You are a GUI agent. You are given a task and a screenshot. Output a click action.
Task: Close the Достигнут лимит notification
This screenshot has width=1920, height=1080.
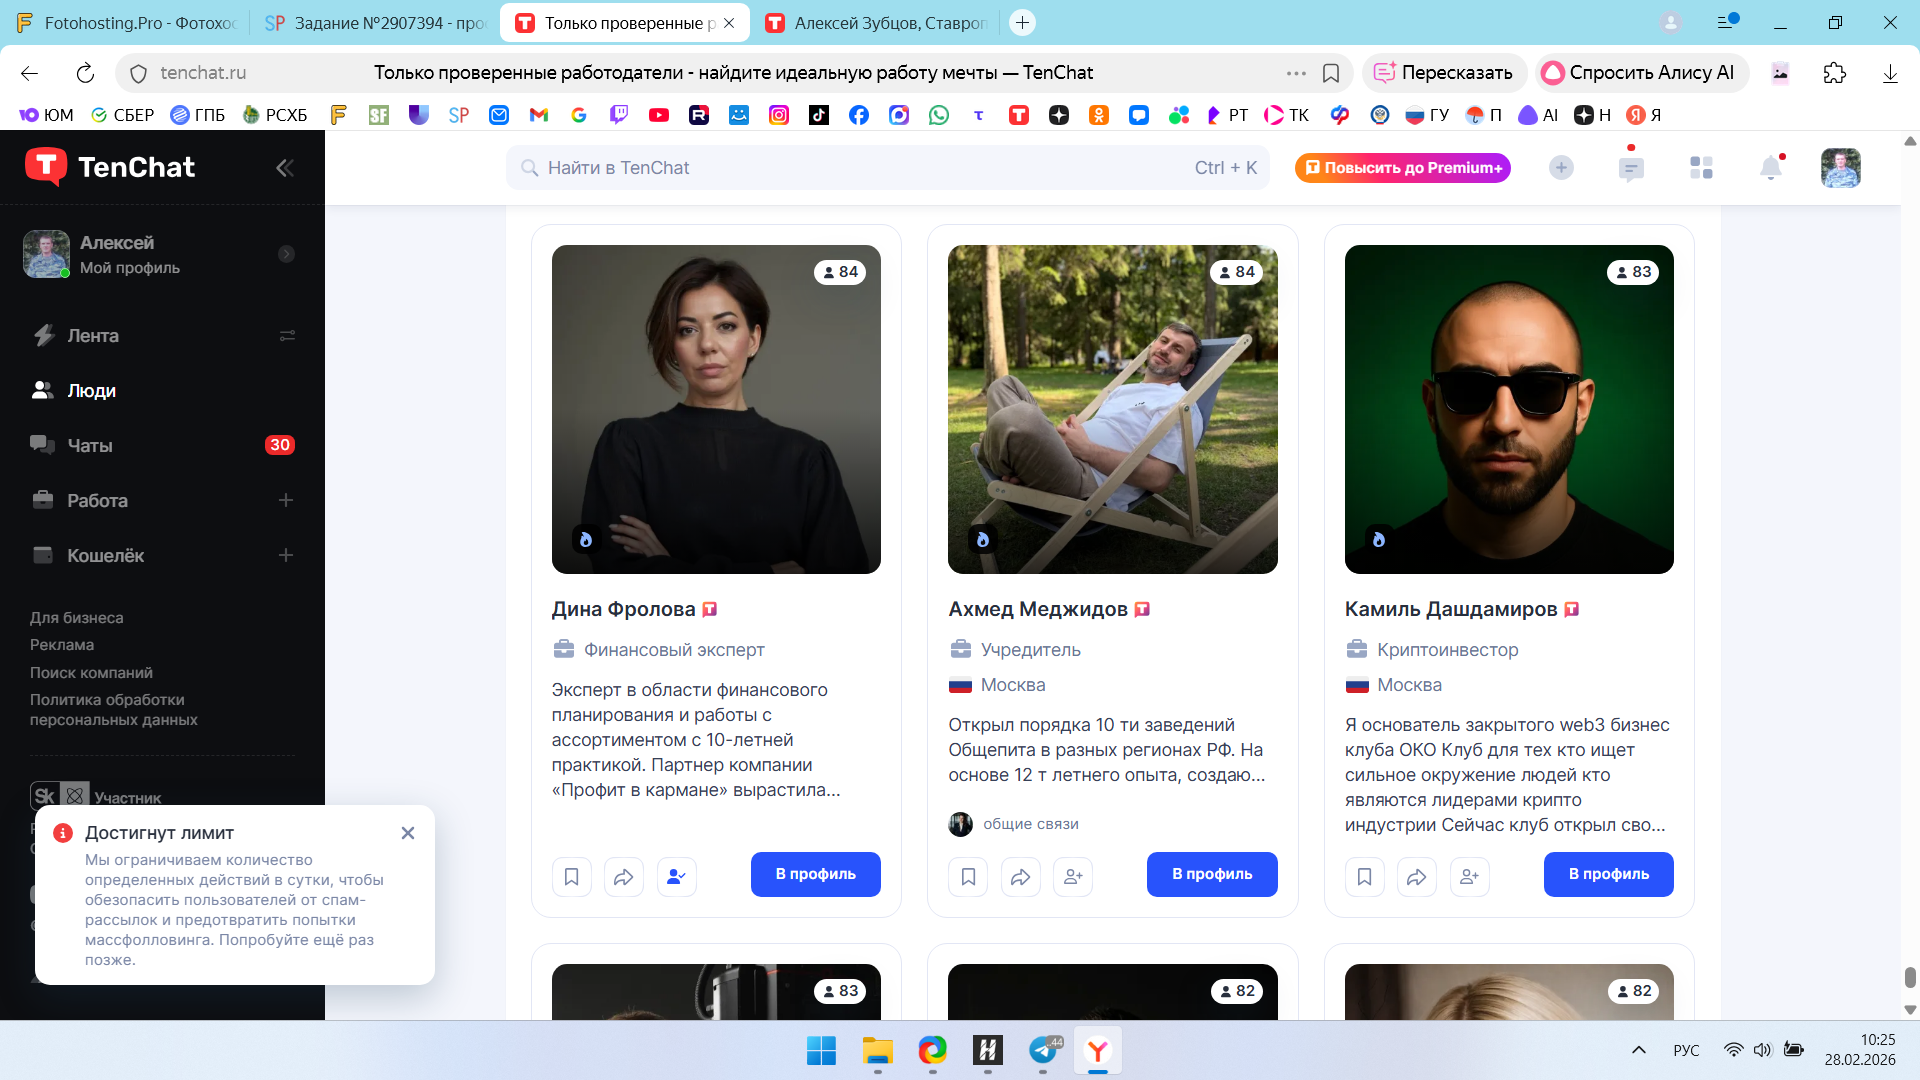tap(408, 833)
